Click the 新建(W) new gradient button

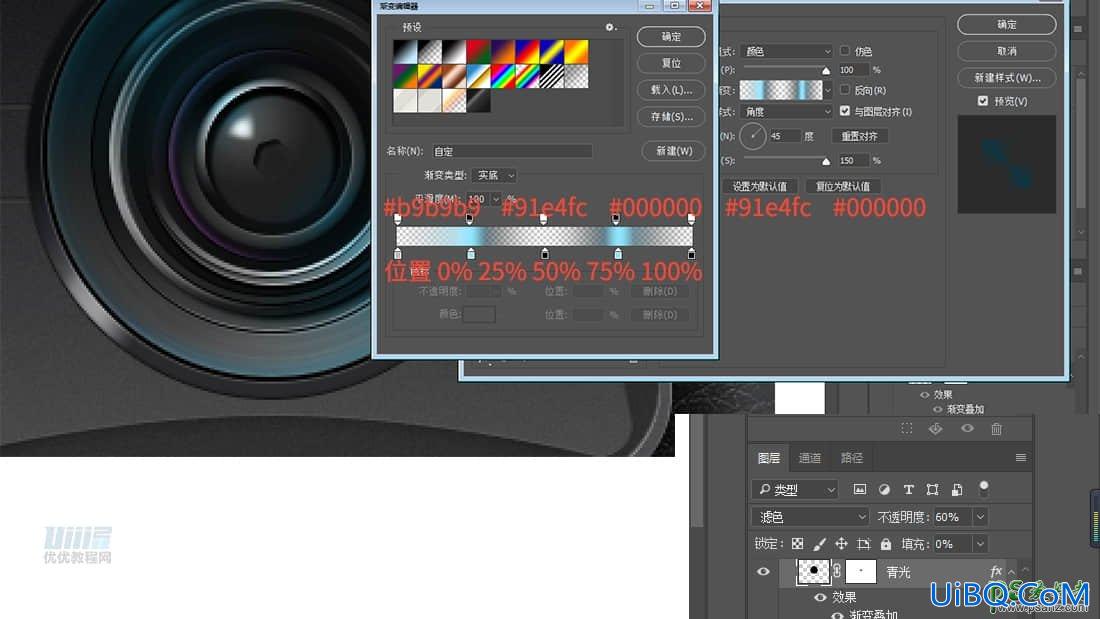click(673, 151)
